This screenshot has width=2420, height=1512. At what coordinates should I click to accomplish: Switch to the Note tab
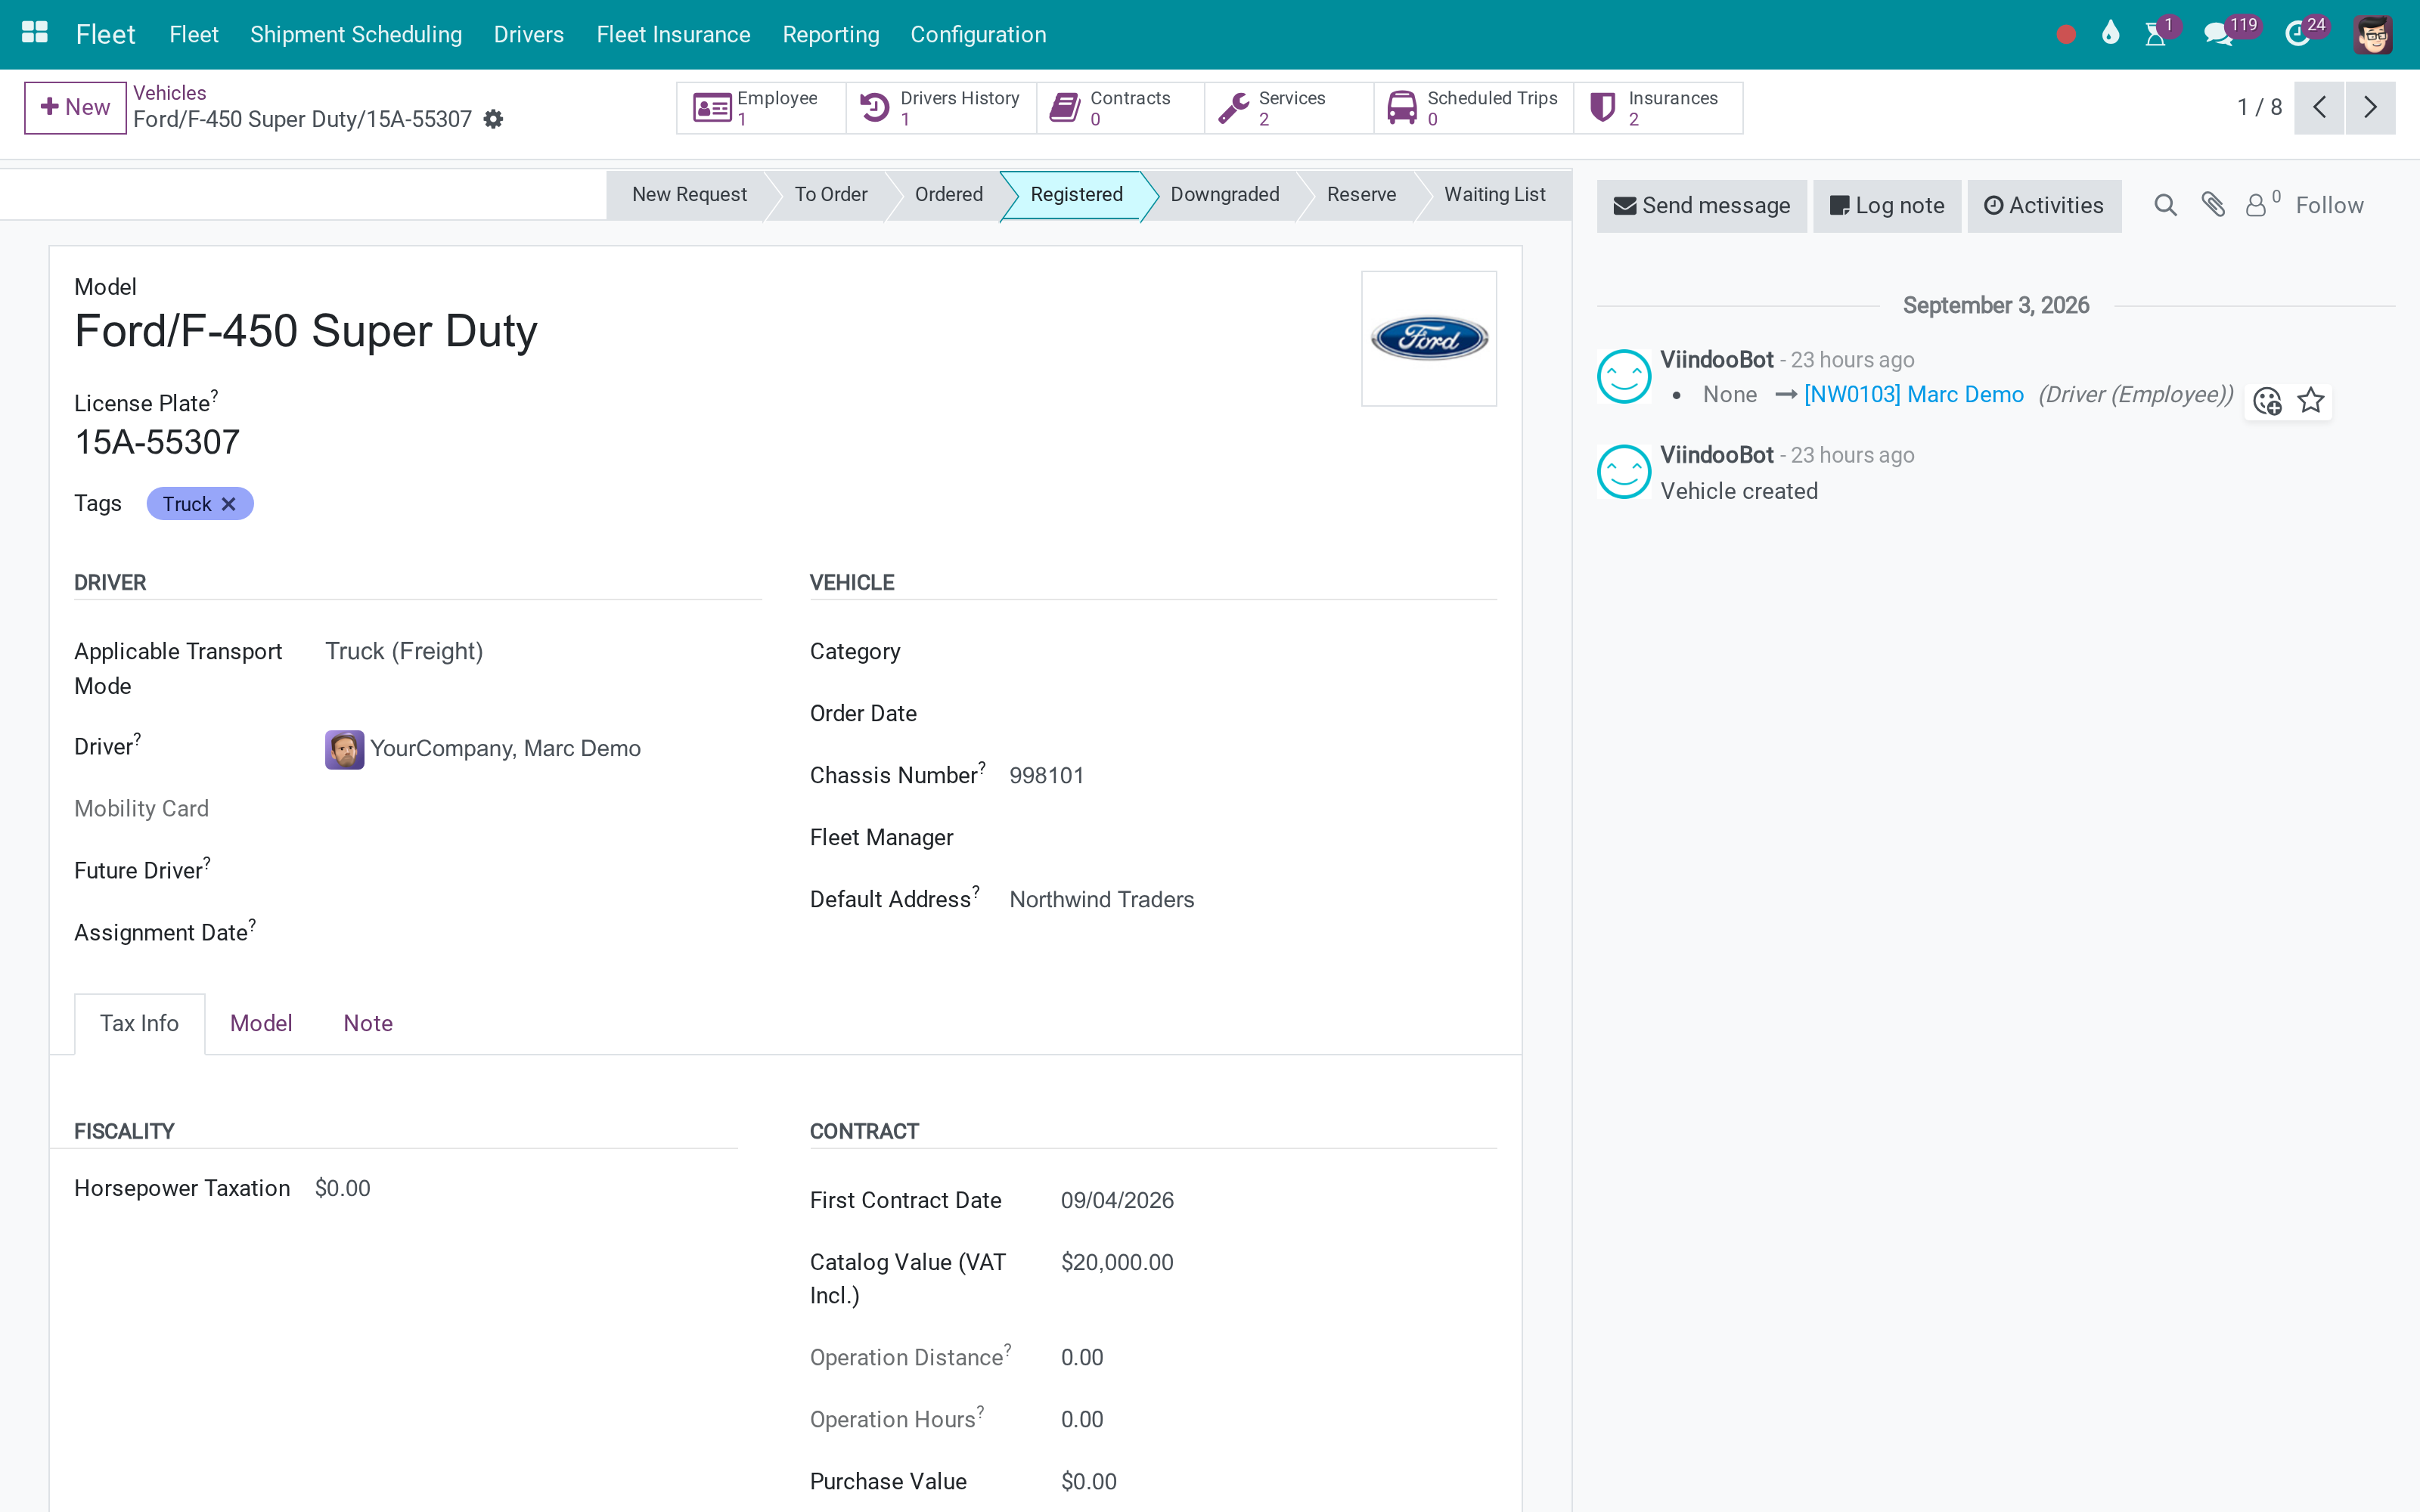tap(368, 1024)
